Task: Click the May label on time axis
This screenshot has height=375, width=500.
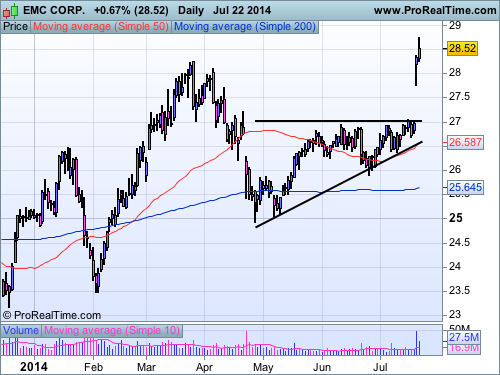Action: point(263,368)
